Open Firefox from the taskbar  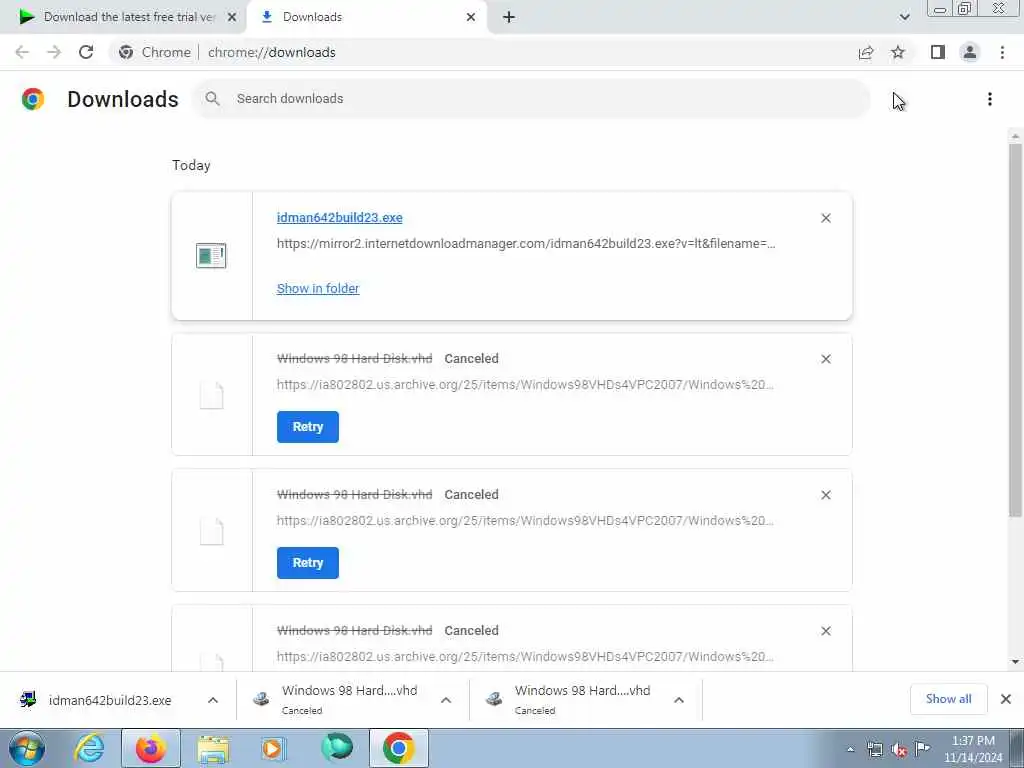tap(151, 748)
